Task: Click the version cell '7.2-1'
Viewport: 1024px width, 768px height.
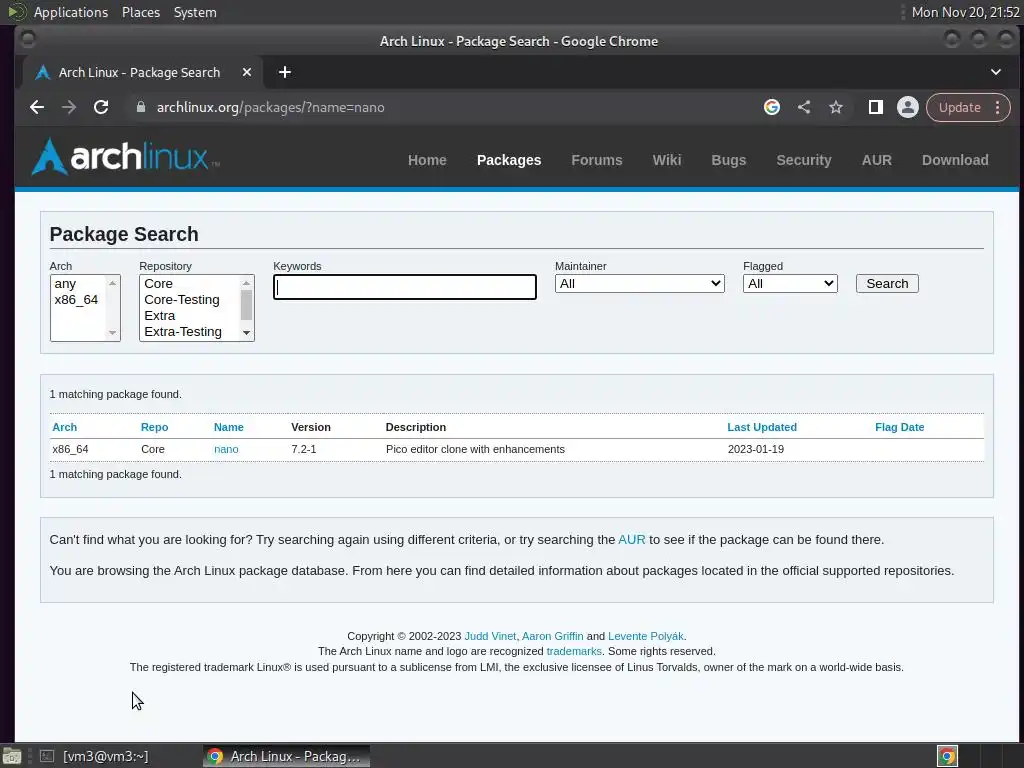Action: point(304,449)
